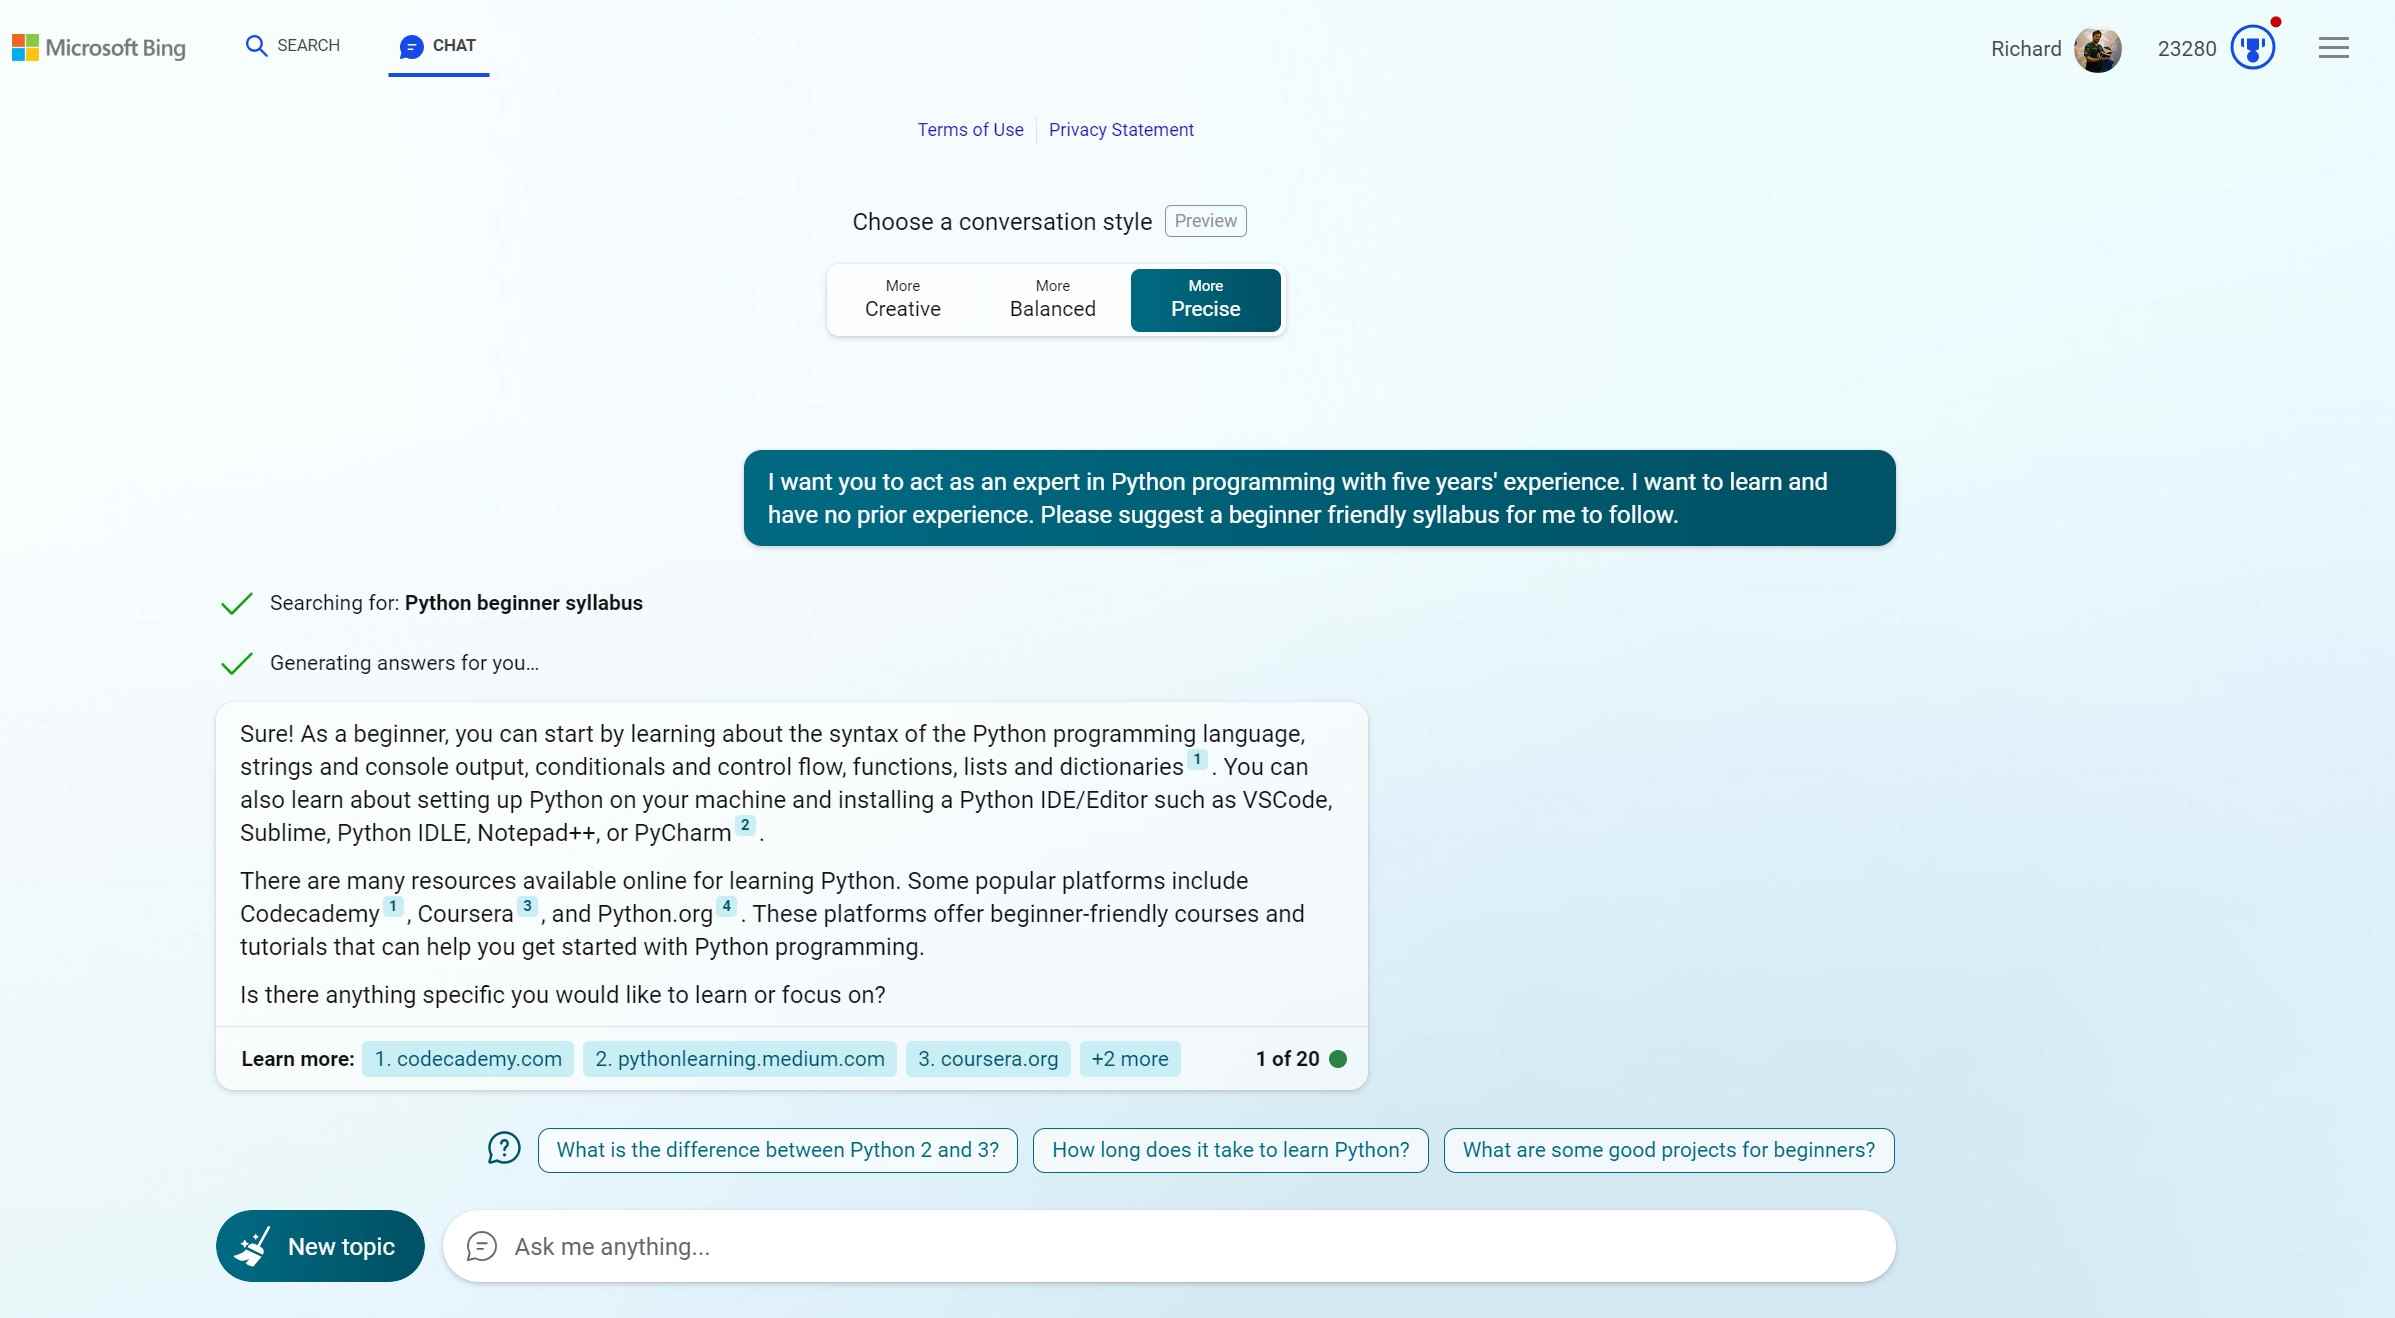Screen dimensions: 2395x1318
Task: Click Terms of Use link
Action: (x=970, y=128)
